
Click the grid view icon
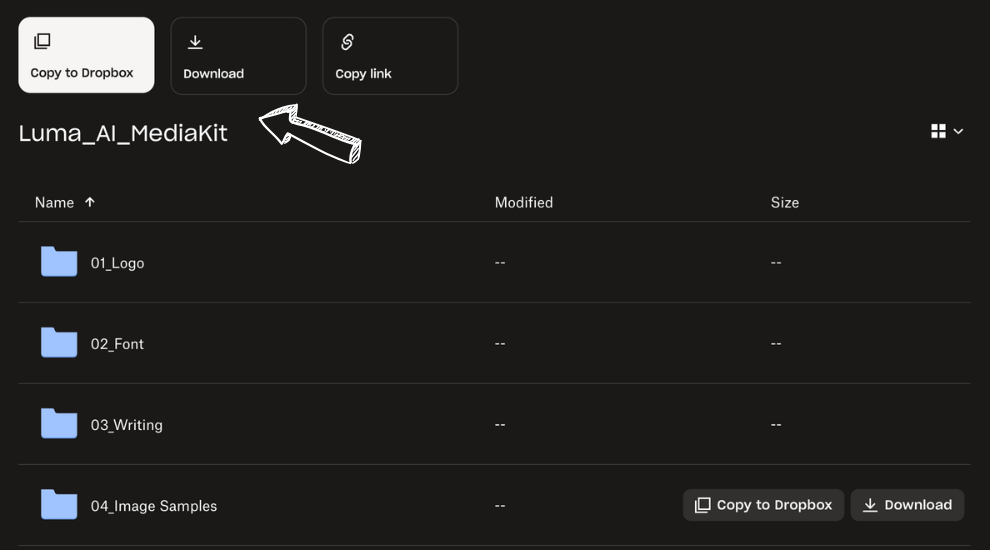(938, 131)
